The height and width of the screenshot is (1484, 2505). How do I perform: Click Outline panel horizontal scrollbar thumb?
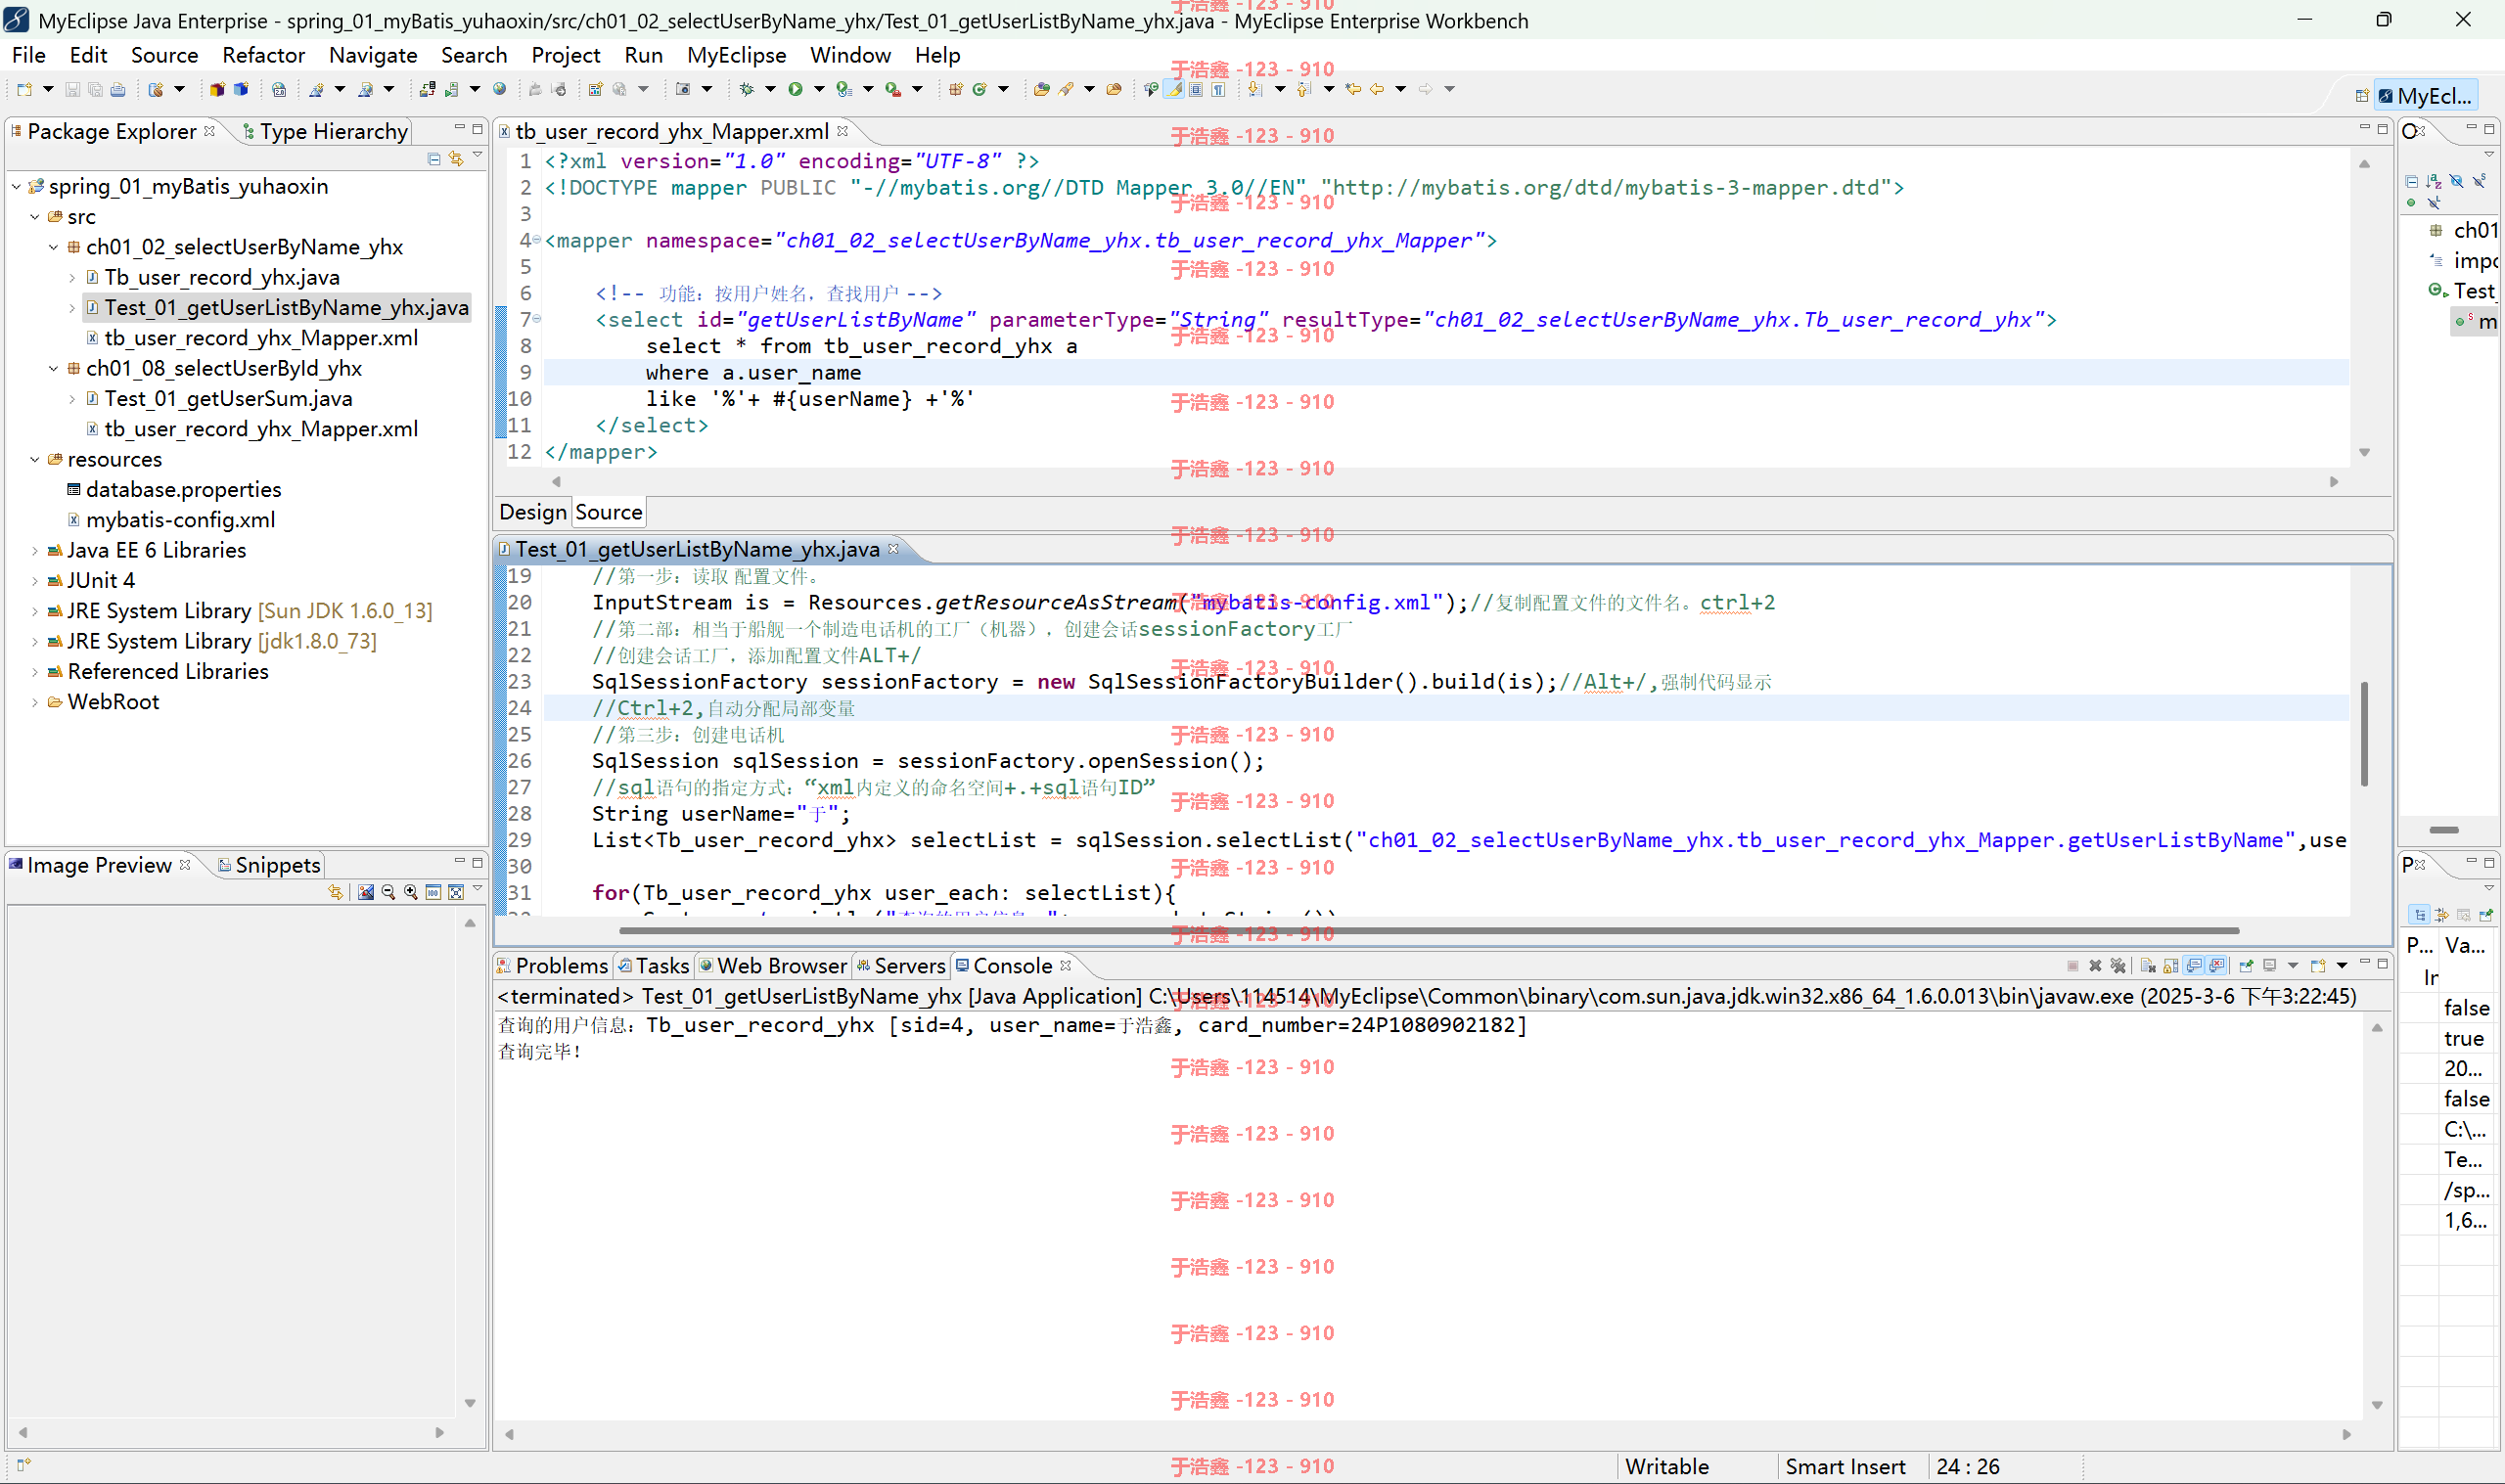pos(2444,830)
